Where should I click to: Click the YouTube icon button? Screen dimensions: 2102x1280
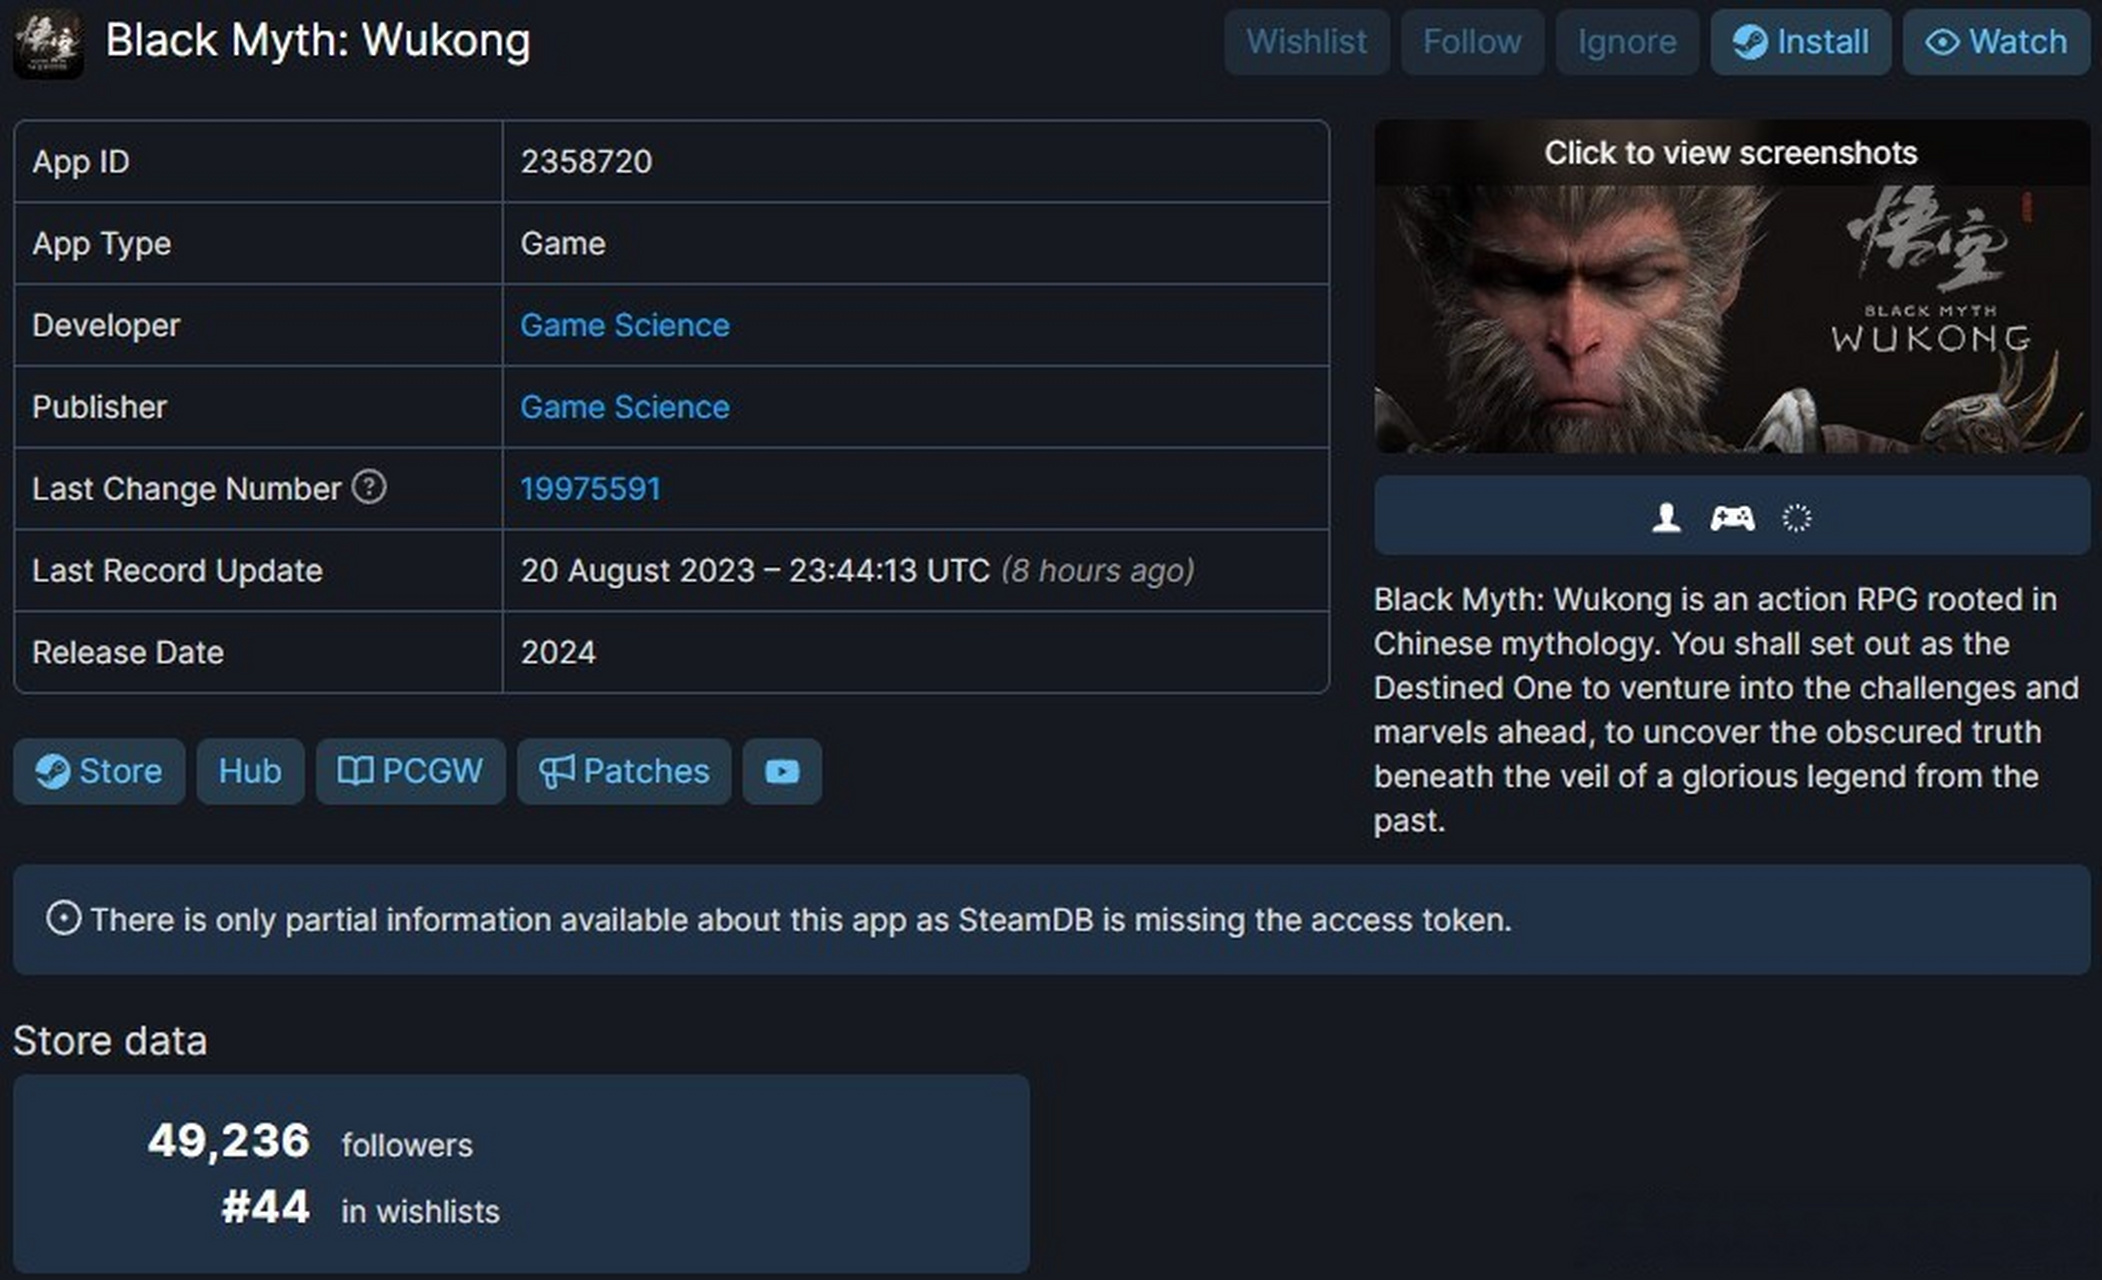coord(784,771)
